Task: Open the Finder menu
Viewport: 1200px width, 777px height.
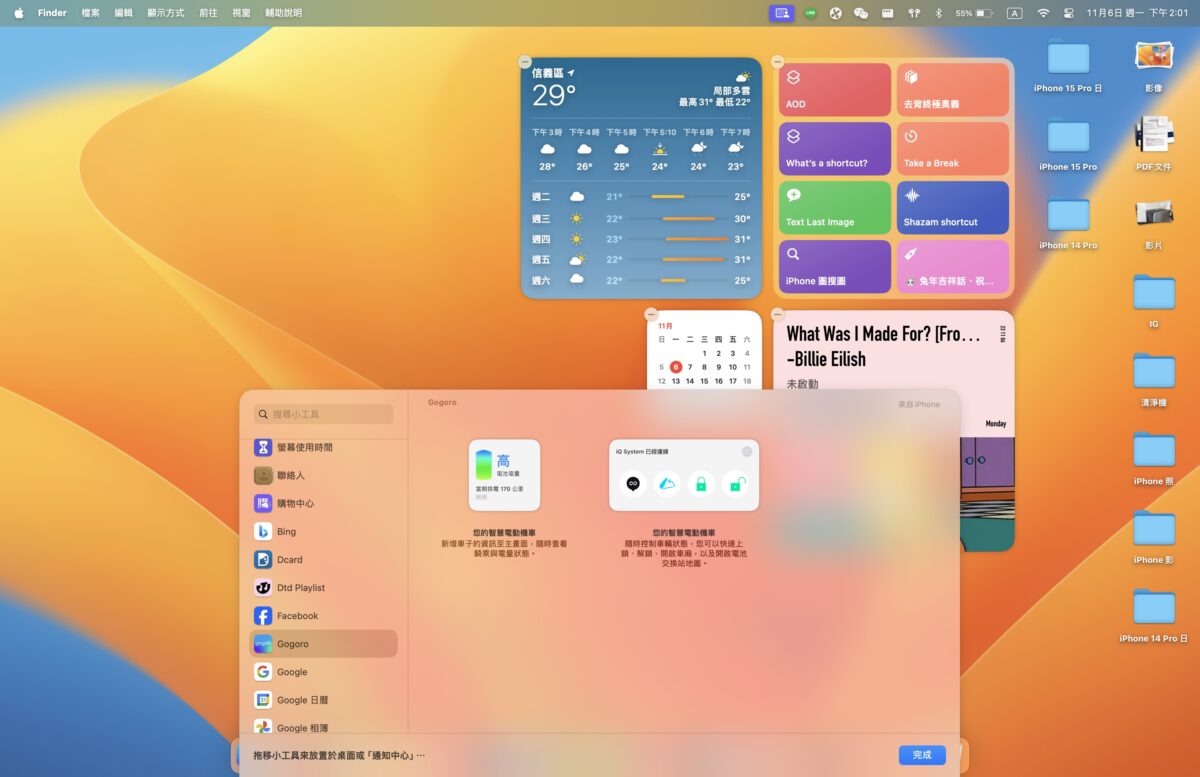Action: tap(52, 13)
